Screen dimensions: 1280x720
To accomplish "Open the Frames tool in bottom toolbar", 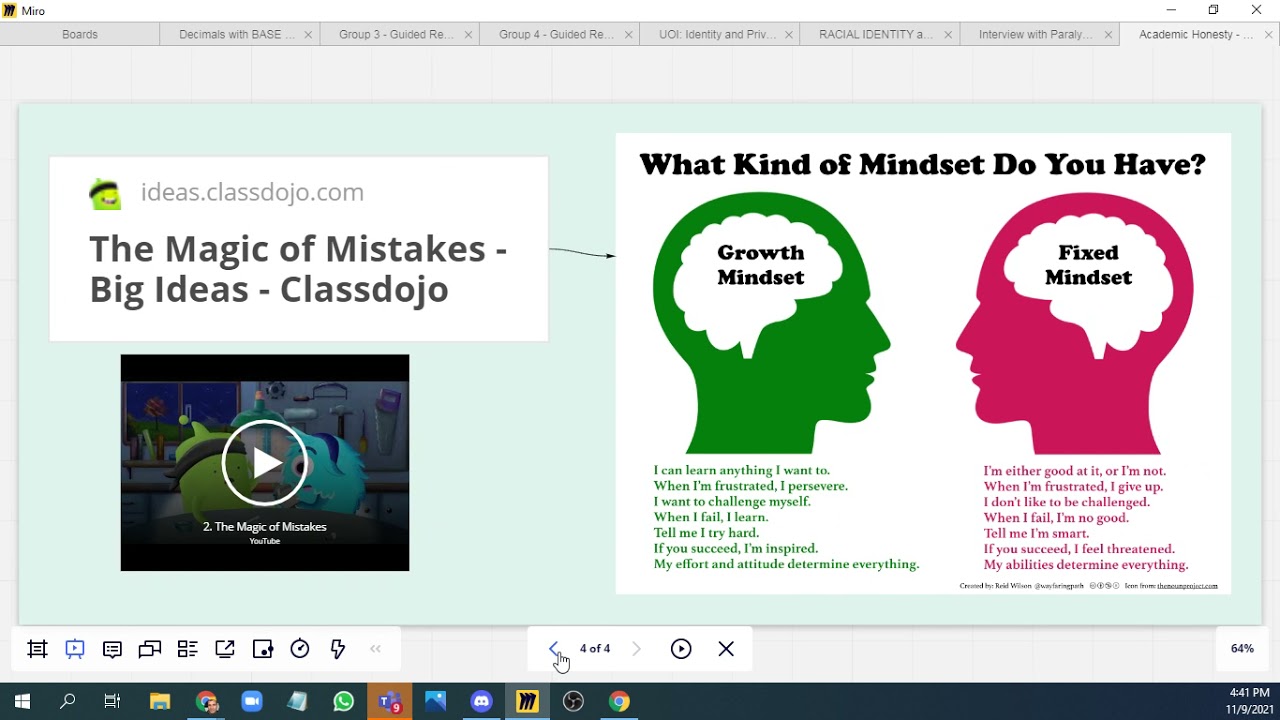I will pos(38,649).
